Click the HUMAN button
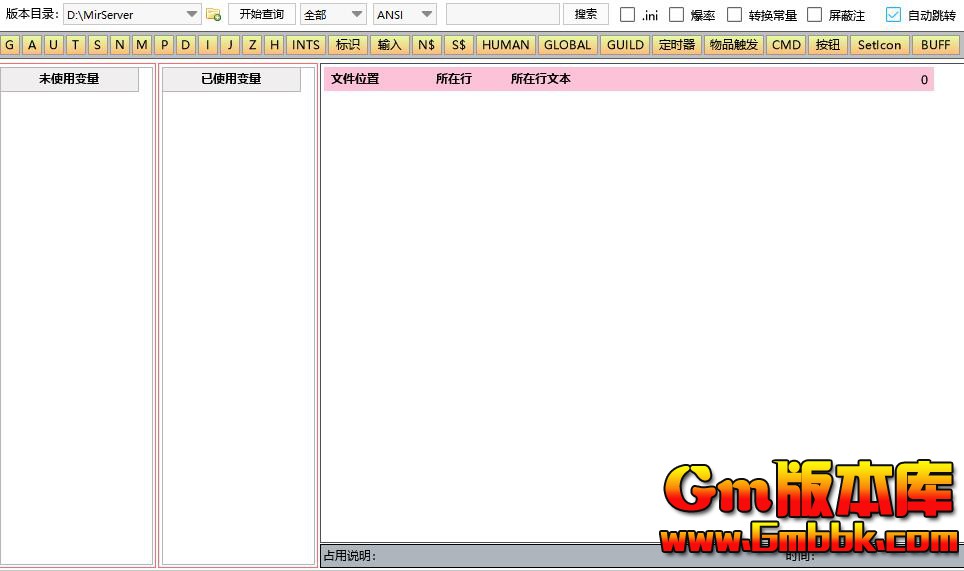Viewport: 964px width, 571px height. tap(506, 45)
